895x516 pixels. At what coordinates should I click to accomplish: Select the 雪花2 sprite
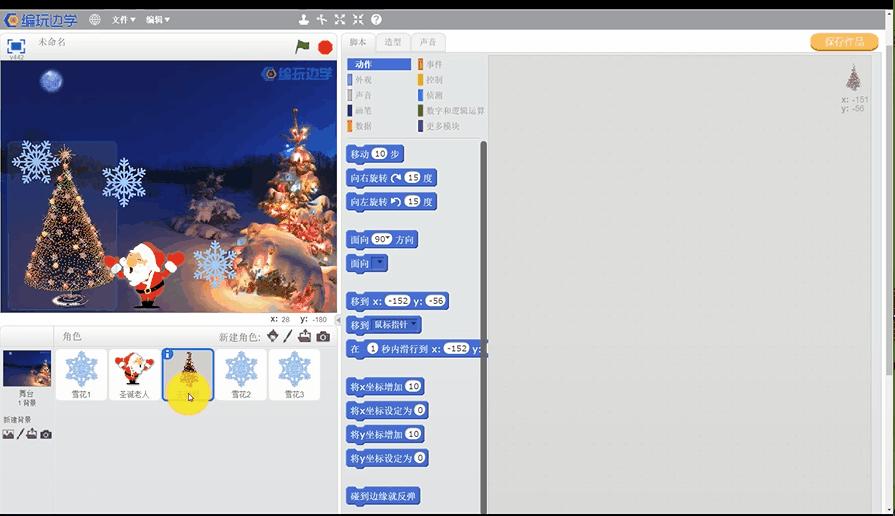coord(241,374)
